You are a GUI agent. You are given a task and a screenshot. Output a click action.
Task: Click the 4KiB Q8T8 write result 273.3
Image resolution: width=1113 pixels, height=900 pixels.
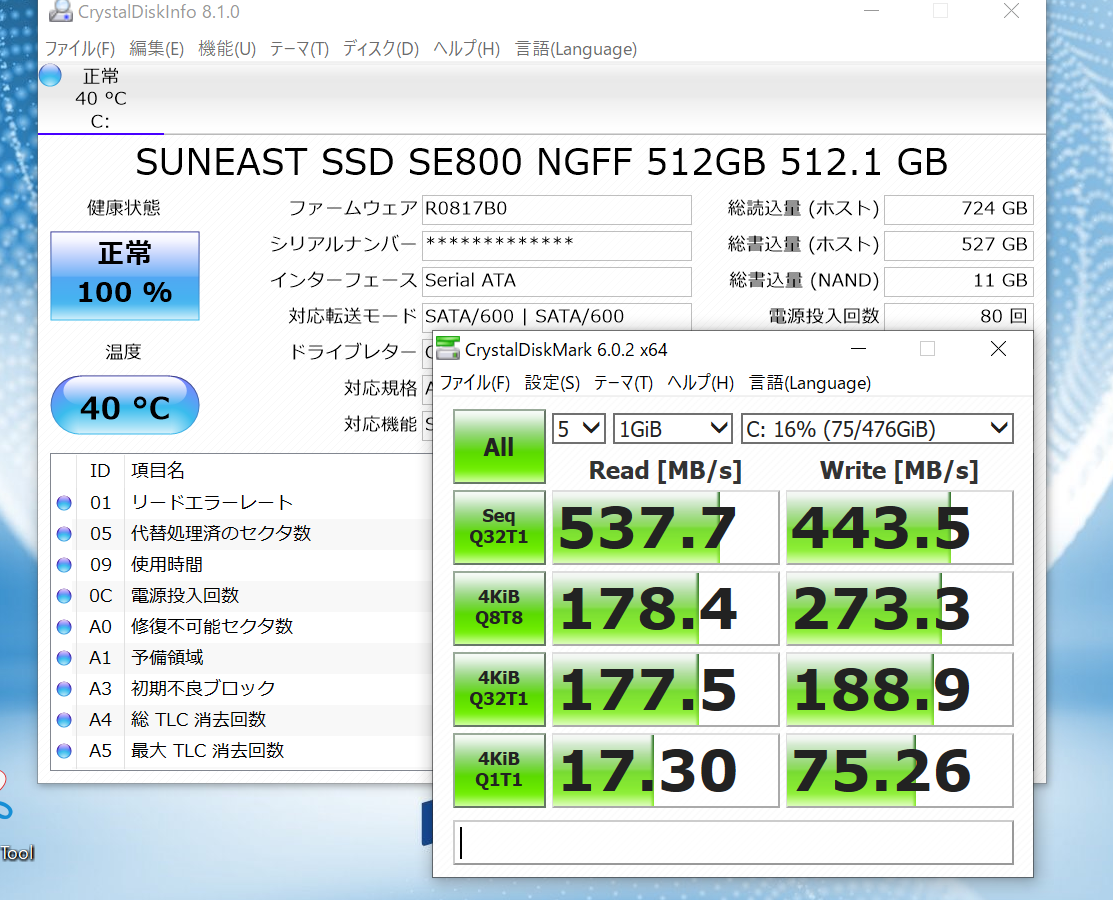[899, 608]
